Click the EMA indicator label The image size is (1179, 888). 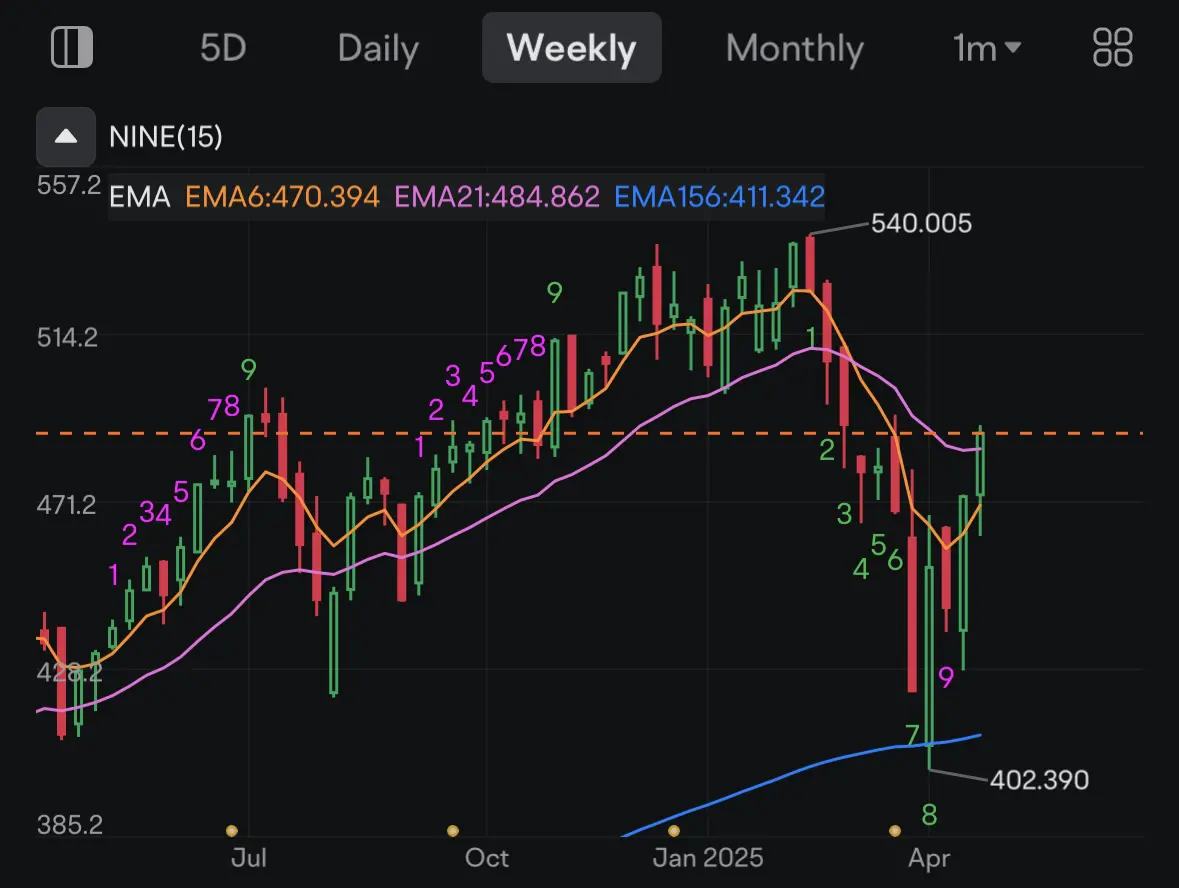point(140,197)
